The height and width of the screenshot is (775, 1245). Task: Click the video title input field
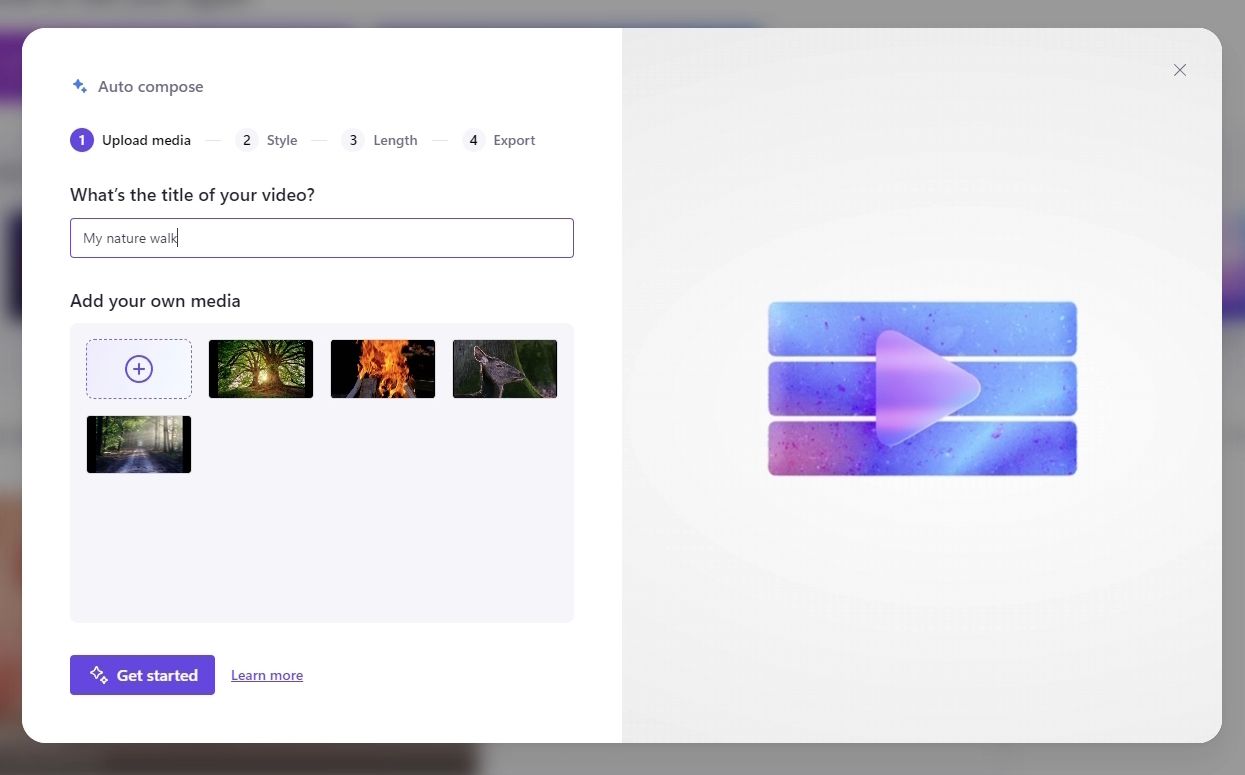321,237
